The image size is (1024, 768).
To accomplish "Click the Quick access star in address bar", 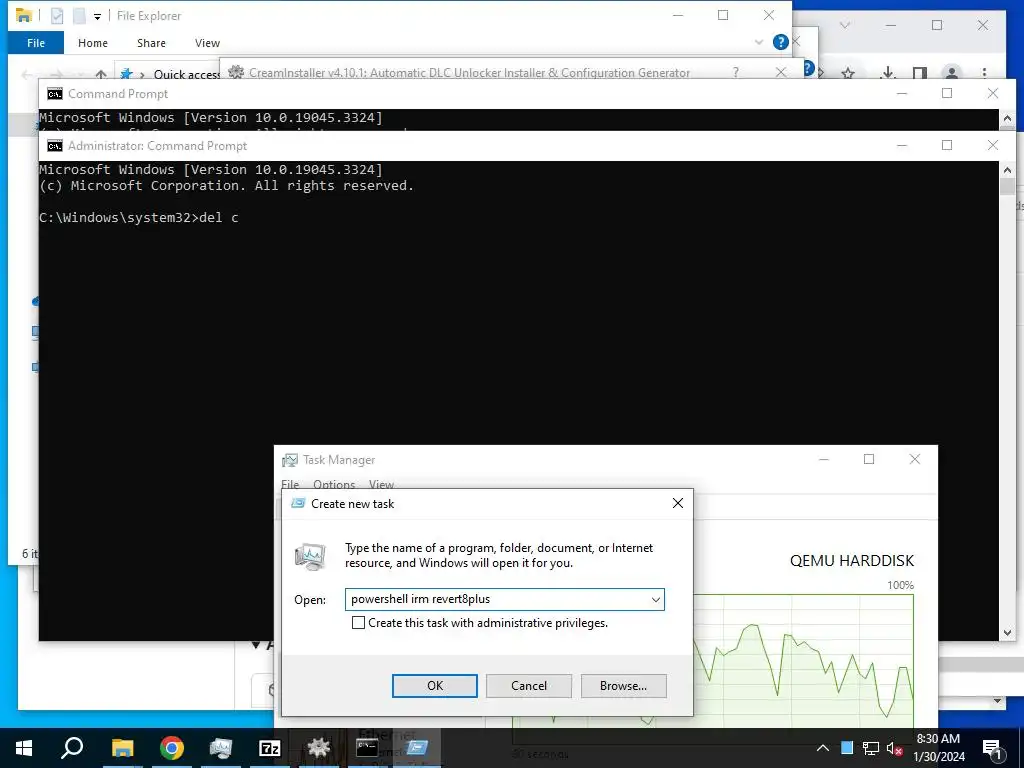I will pos(127,74).
